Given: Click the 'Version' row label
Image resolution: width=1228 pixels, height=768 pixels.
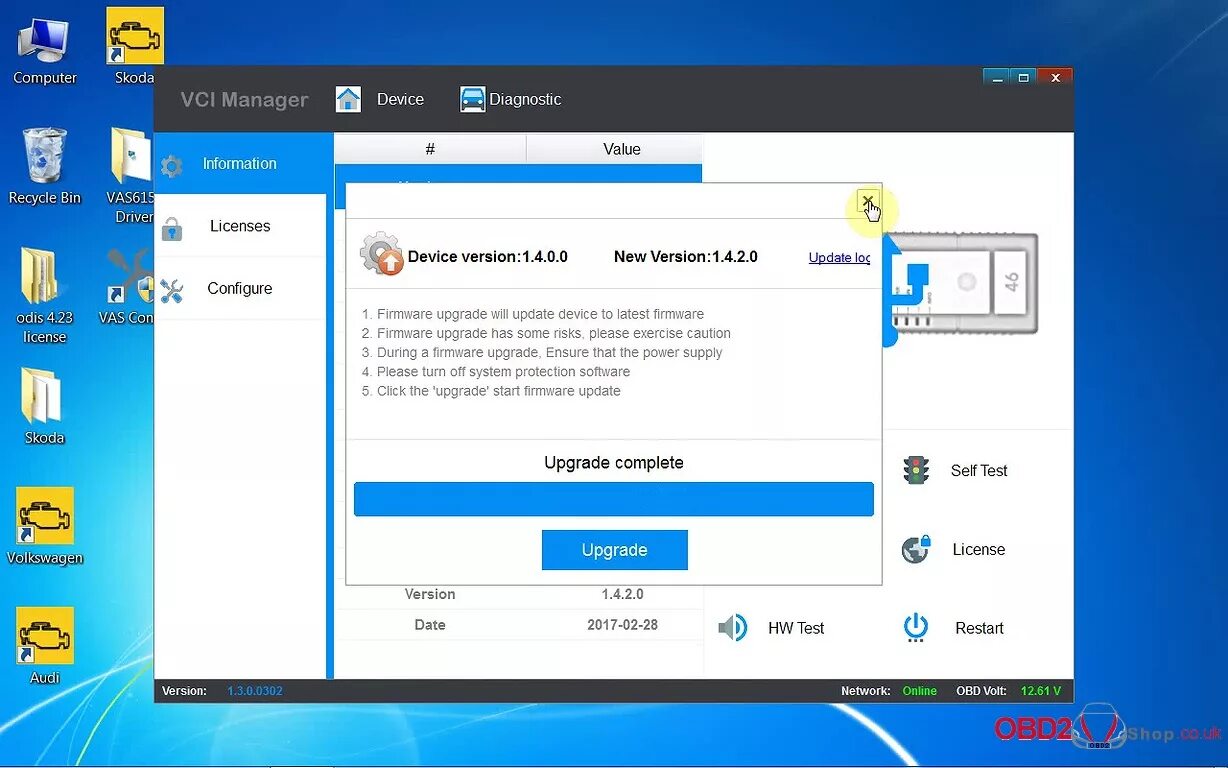Looking at the screenshot, I should point(430,594).
